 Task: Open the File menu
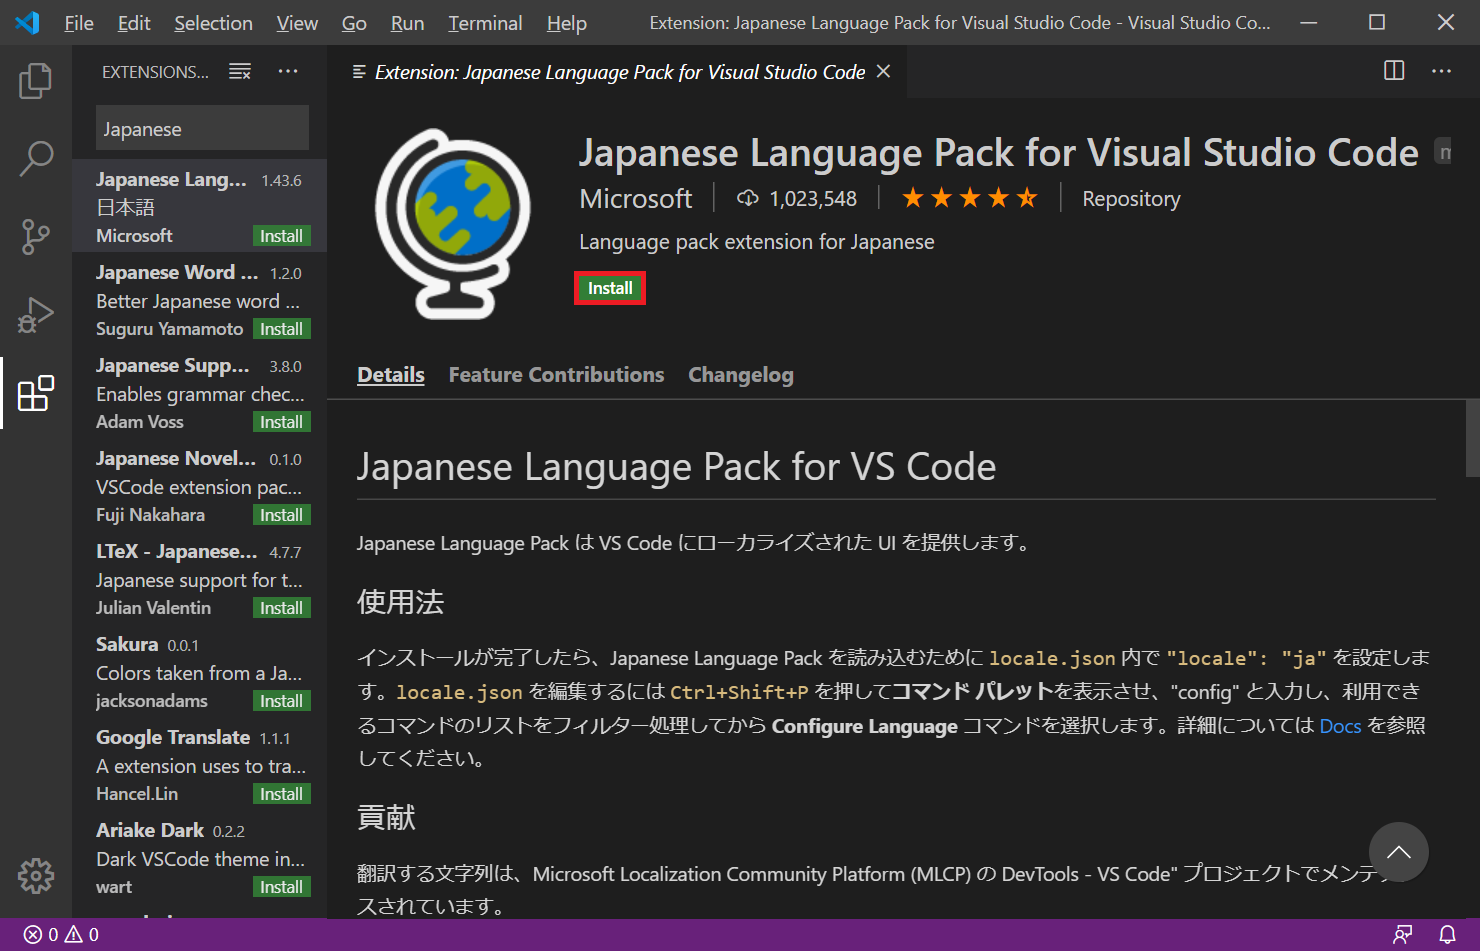[x=79, y=22]
